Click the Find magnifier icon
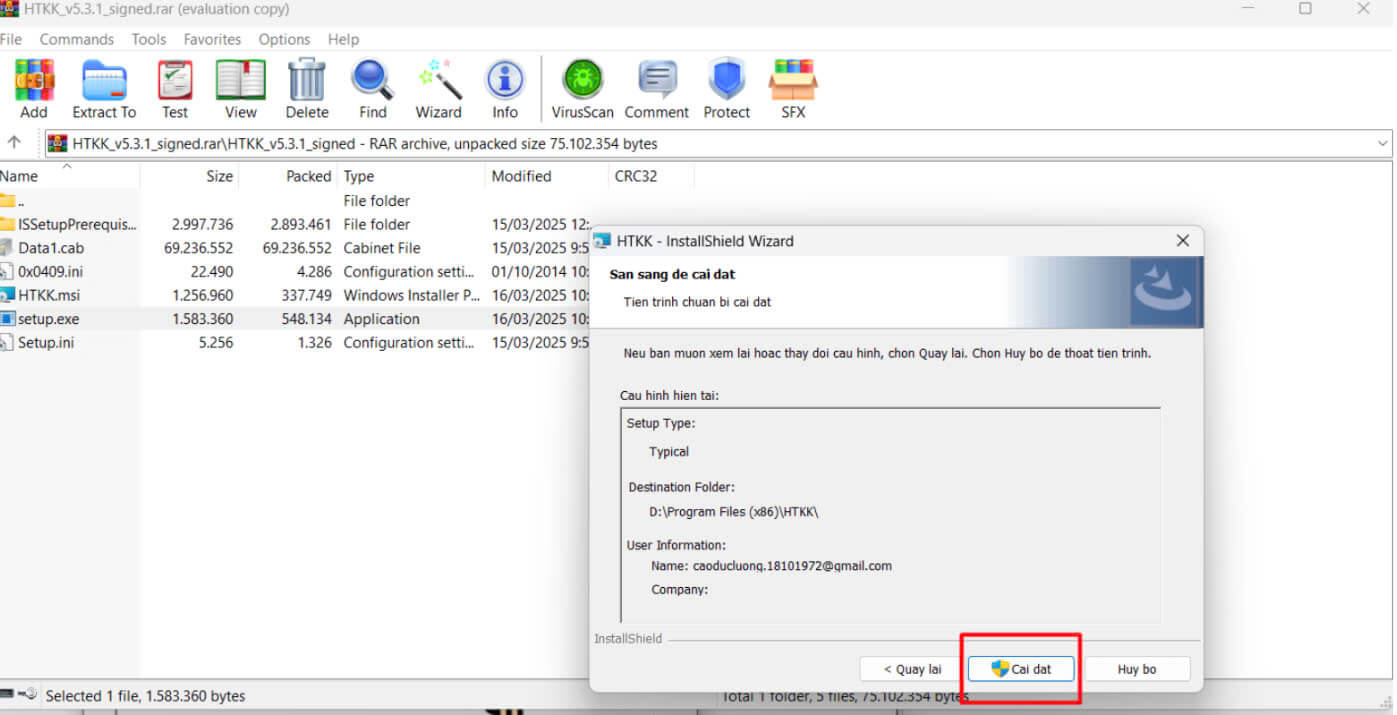This screenshot has height=715, width=1397. click(373, 80)
